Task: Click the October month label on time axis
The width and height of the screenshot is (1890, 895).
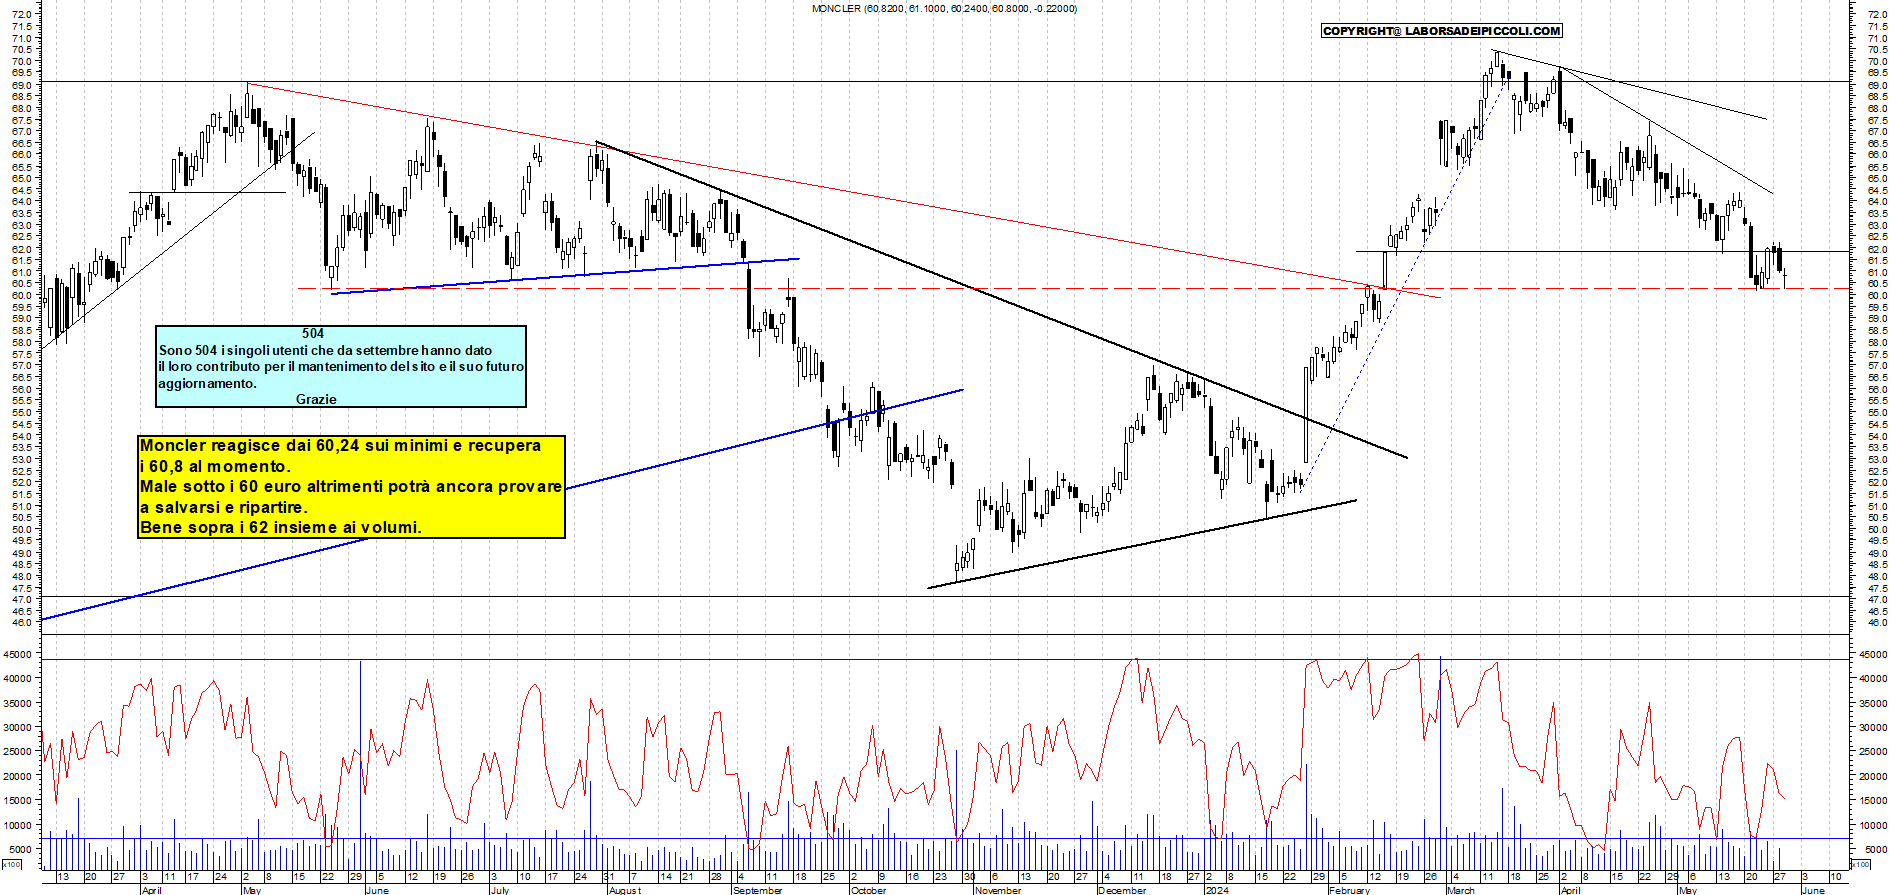Action: tap(868, 890)
